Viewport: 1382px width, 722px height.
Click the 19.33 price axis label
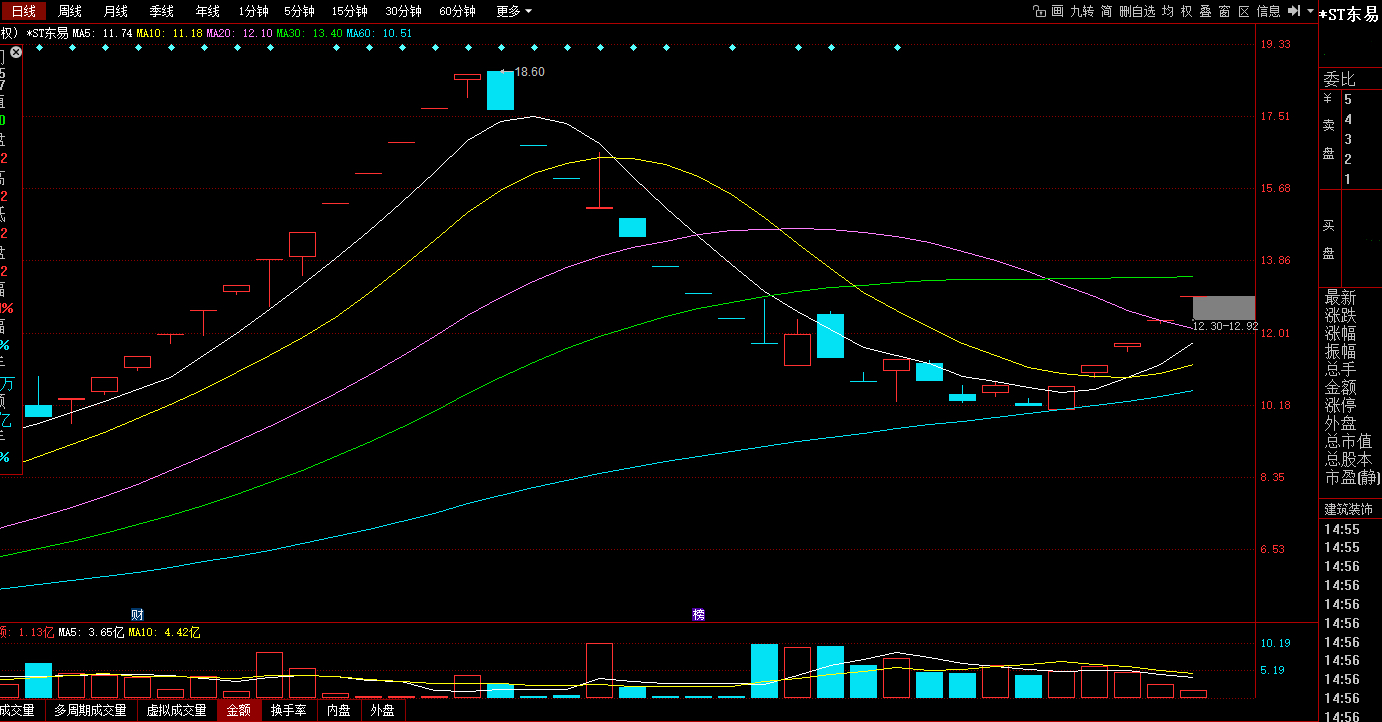[1275, 44]
